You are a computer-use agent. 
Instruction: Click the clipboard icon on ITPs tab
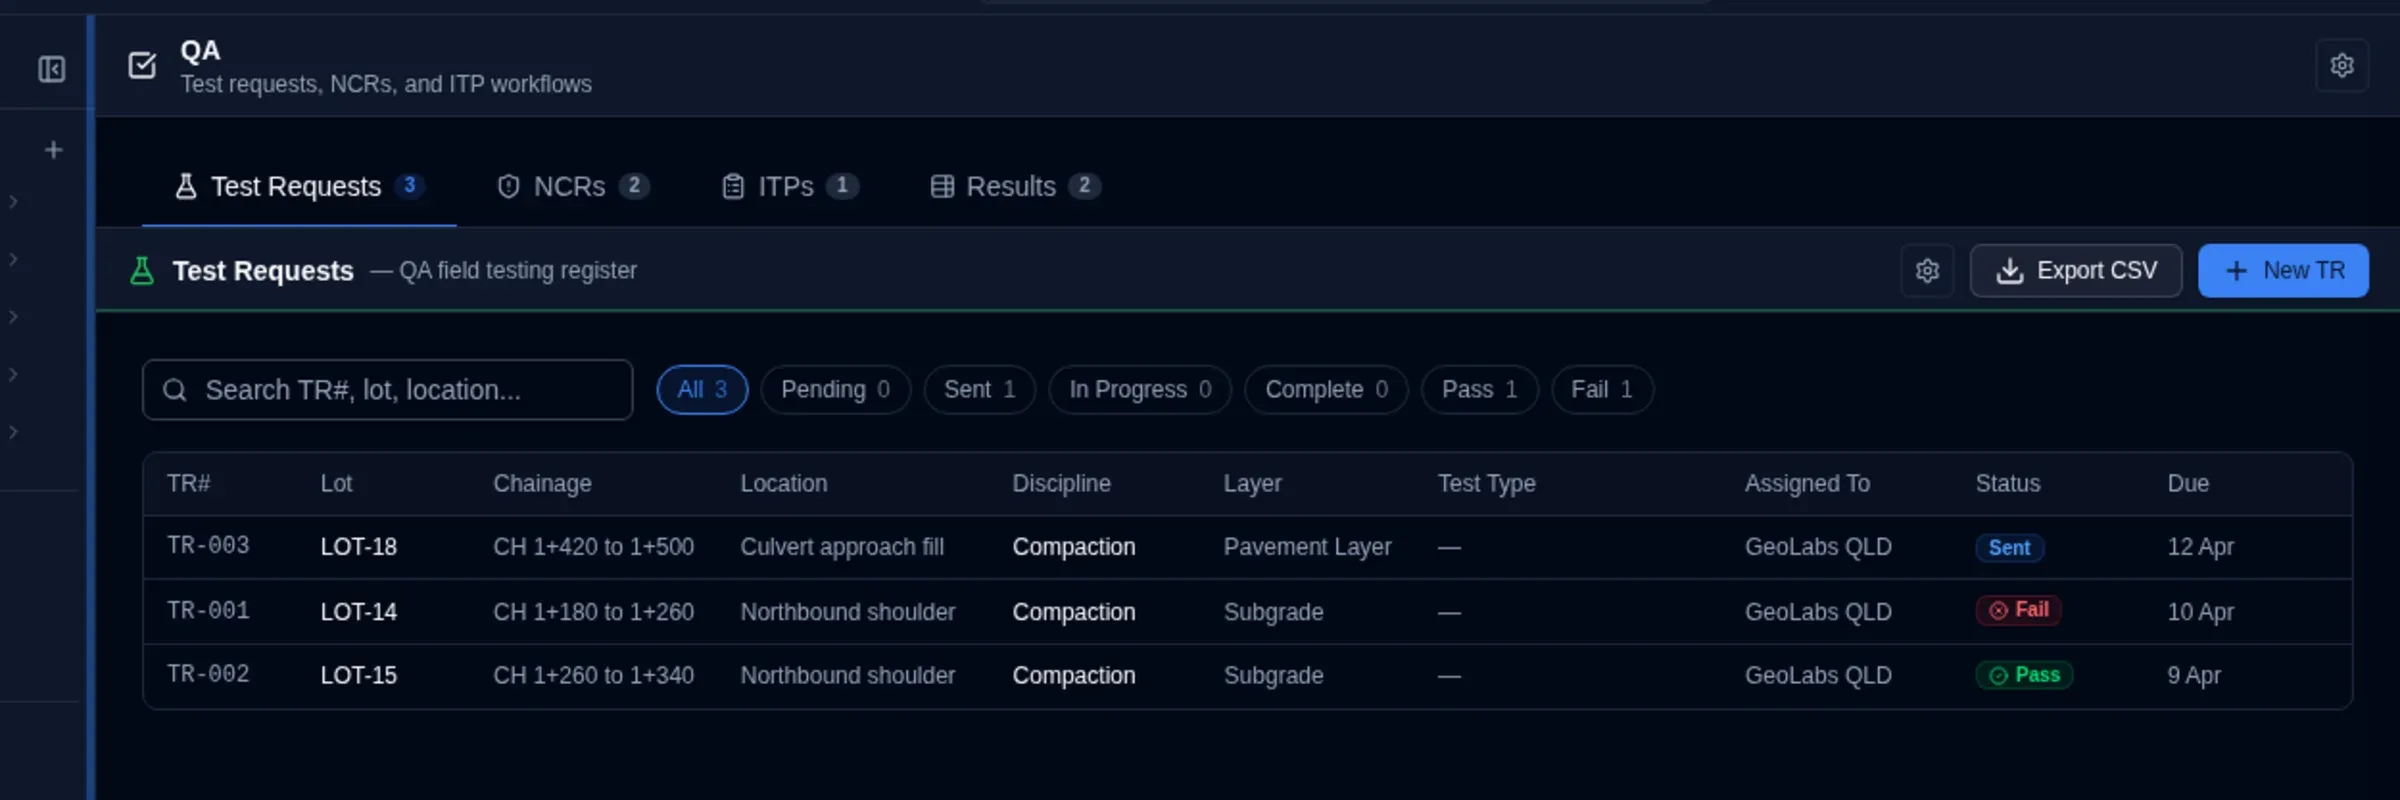pyautogui.click(x=733, y=187)
